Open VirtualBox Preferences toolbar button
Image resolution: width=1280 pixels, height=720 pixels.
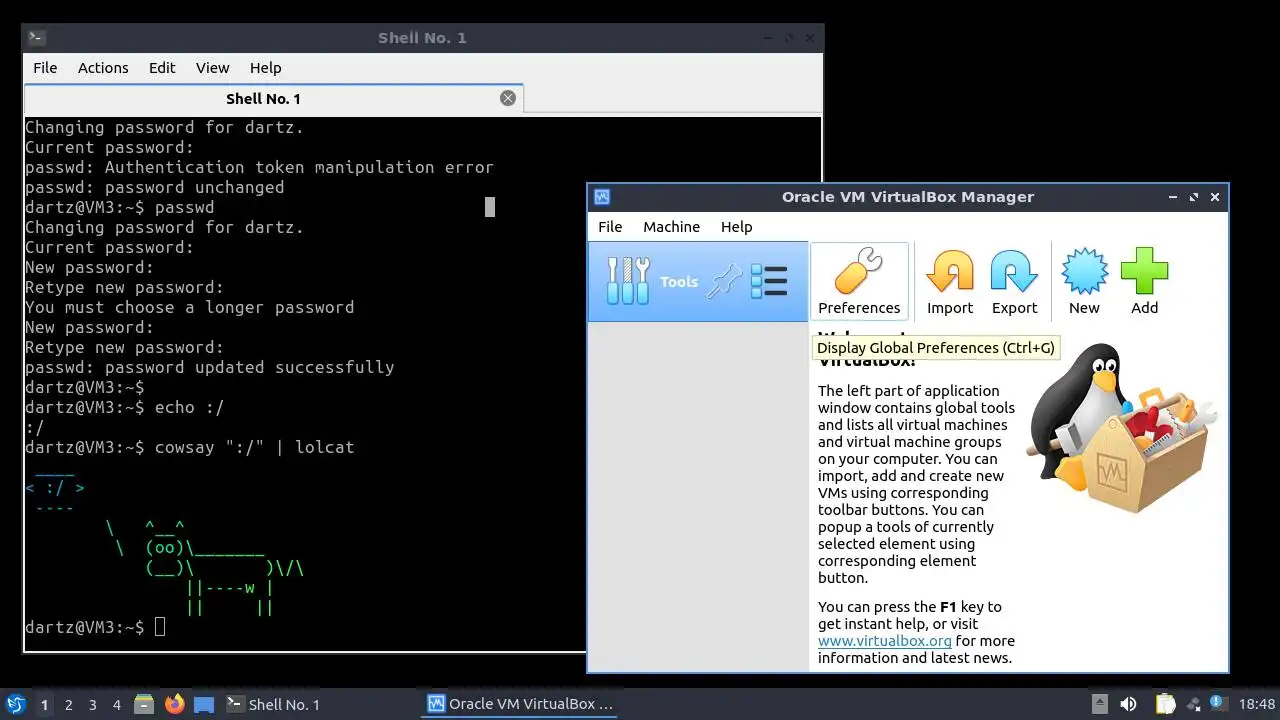pyautogui.click(x=859, y=281)
